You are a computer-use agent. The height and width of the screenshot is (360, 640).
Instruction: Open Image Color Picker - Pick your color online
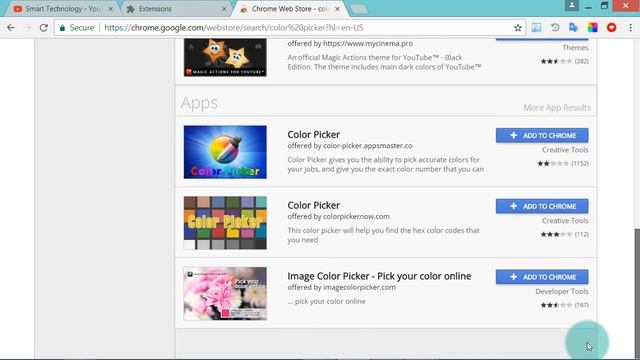379,276
